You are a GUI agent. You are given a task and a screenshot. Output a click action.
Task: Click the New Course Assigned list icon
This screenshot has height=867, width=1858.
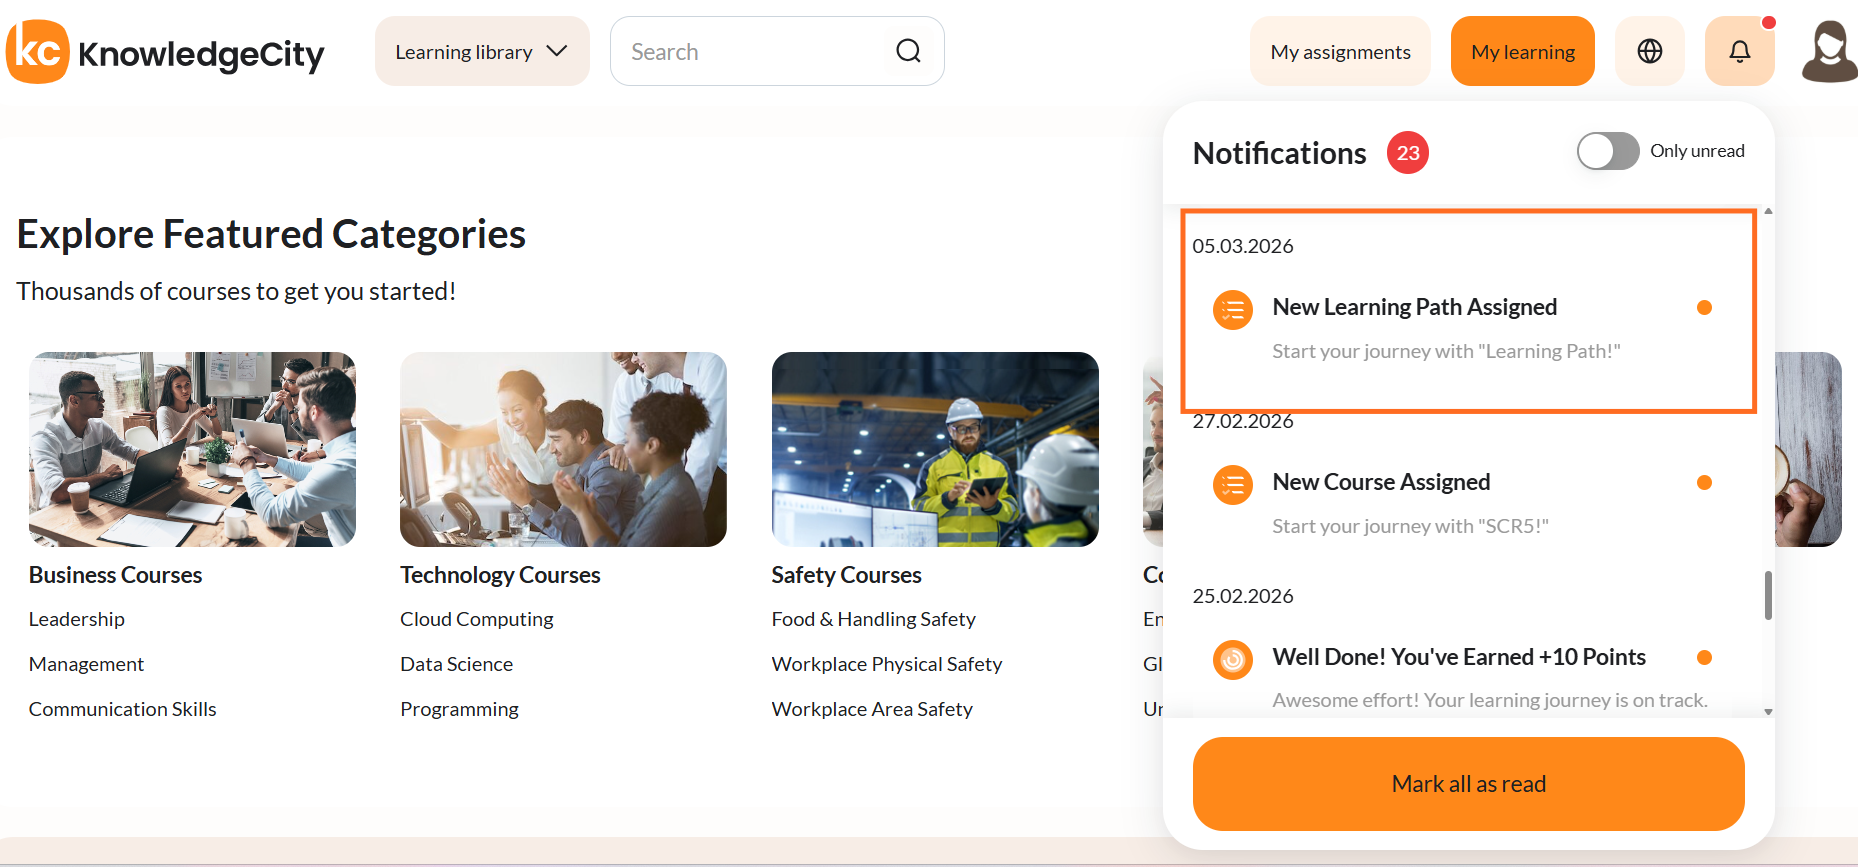click(1233, 485)
